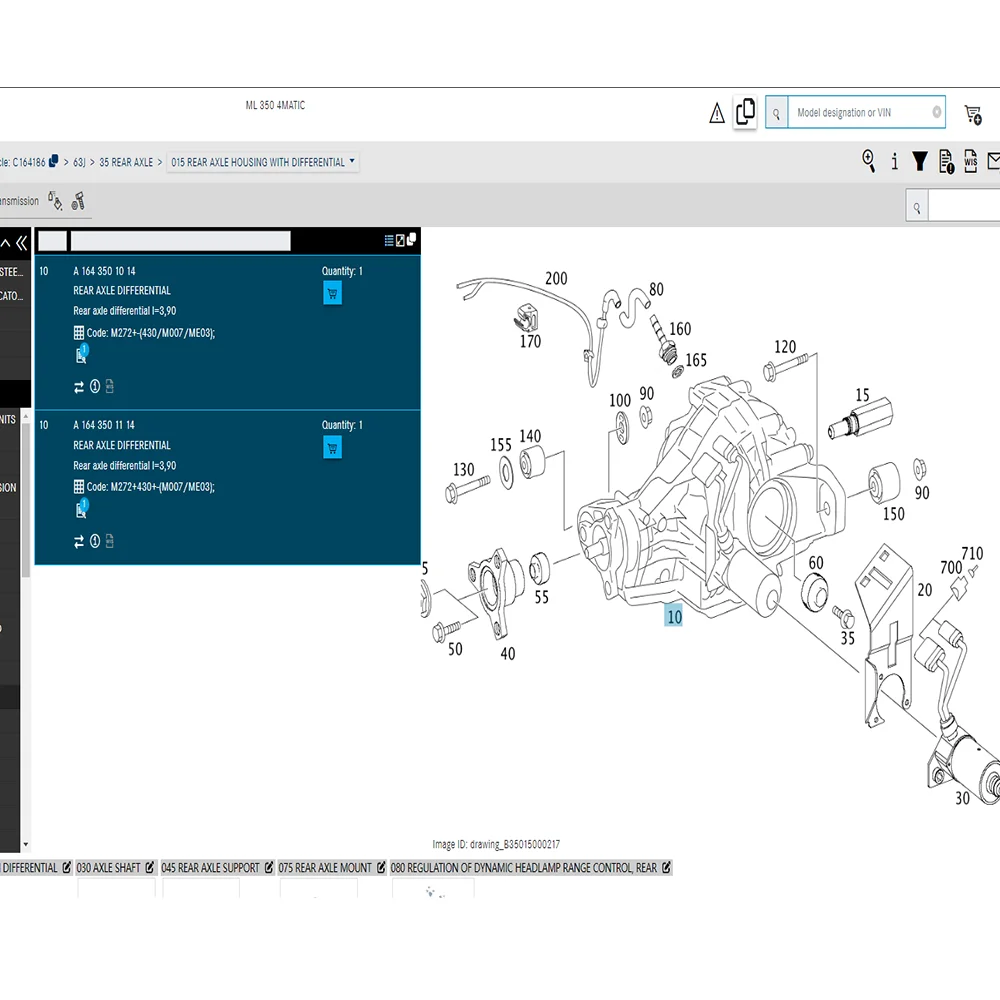The height and width of the screenshot is (1000, 1000).
Task: Click edit icon next to 075 REAR AXLE MOUNT
Action: [x=381, y=867]
